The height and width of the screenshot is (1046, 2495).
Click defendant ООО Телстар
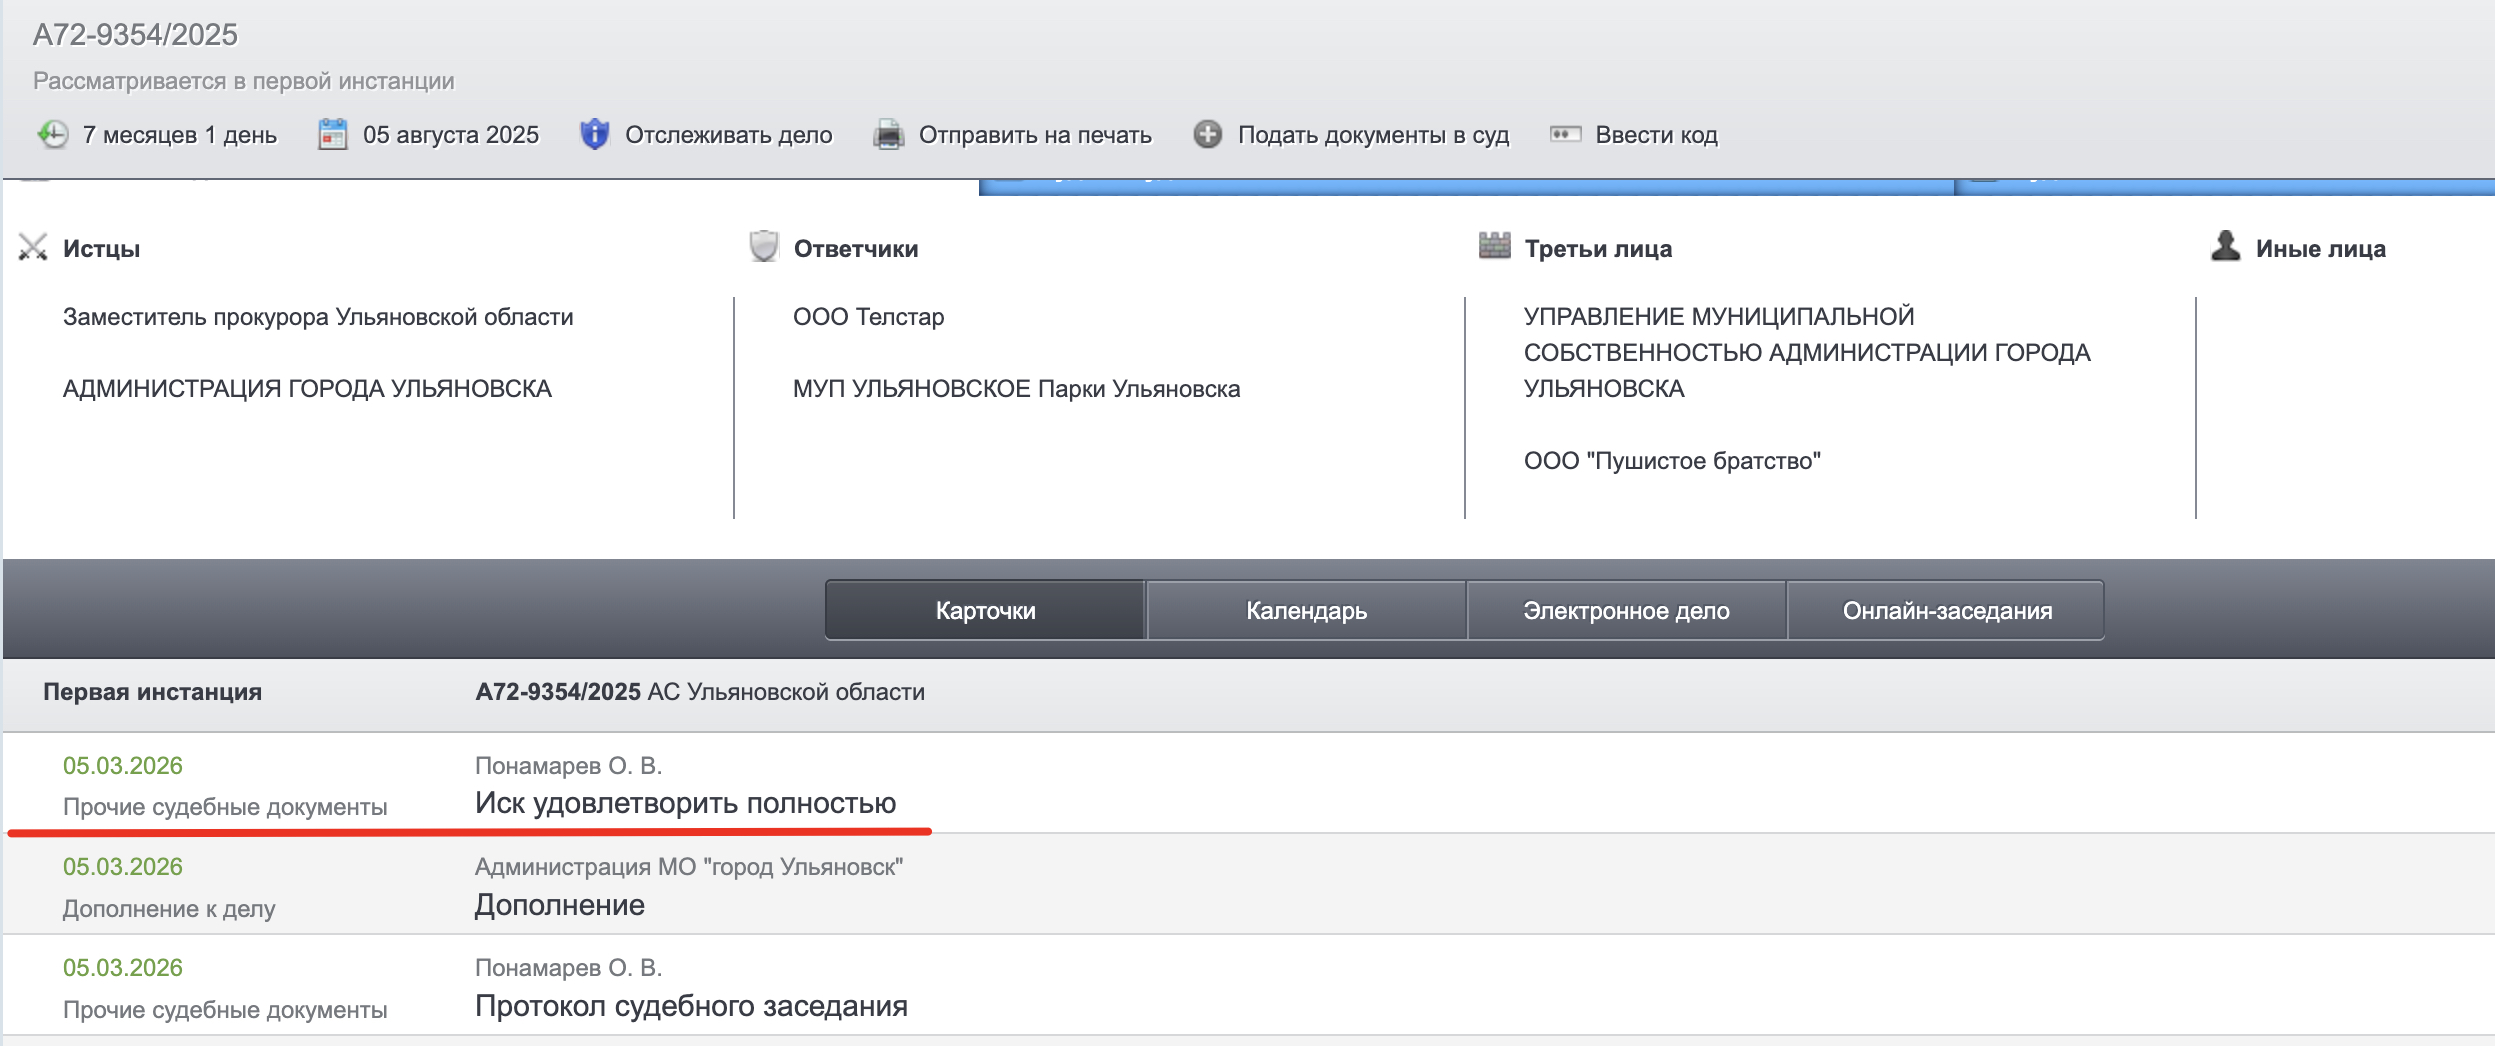[868, 317]
